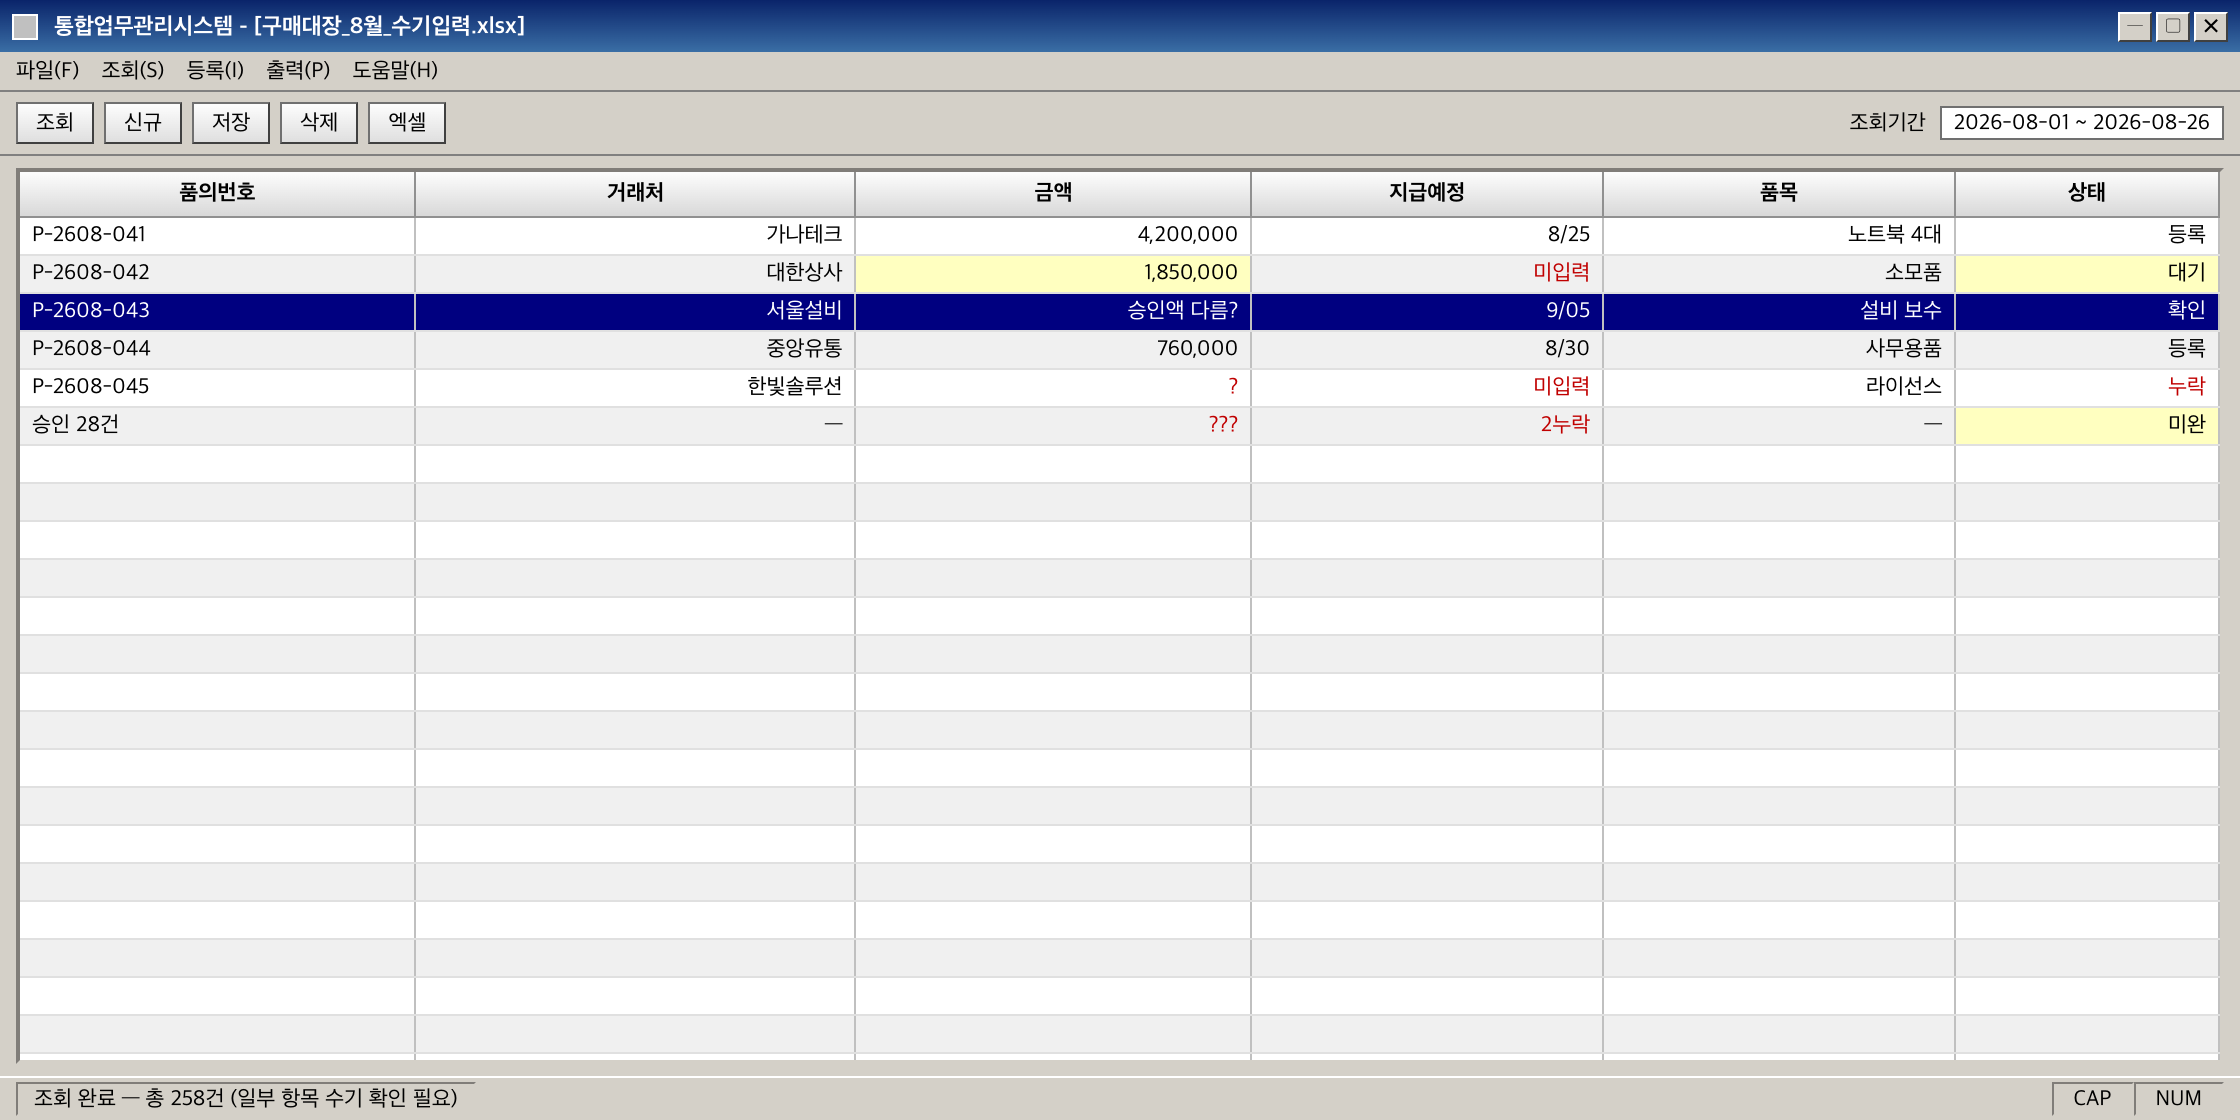Click the 조회기간 date range field

coord(2081,122)
